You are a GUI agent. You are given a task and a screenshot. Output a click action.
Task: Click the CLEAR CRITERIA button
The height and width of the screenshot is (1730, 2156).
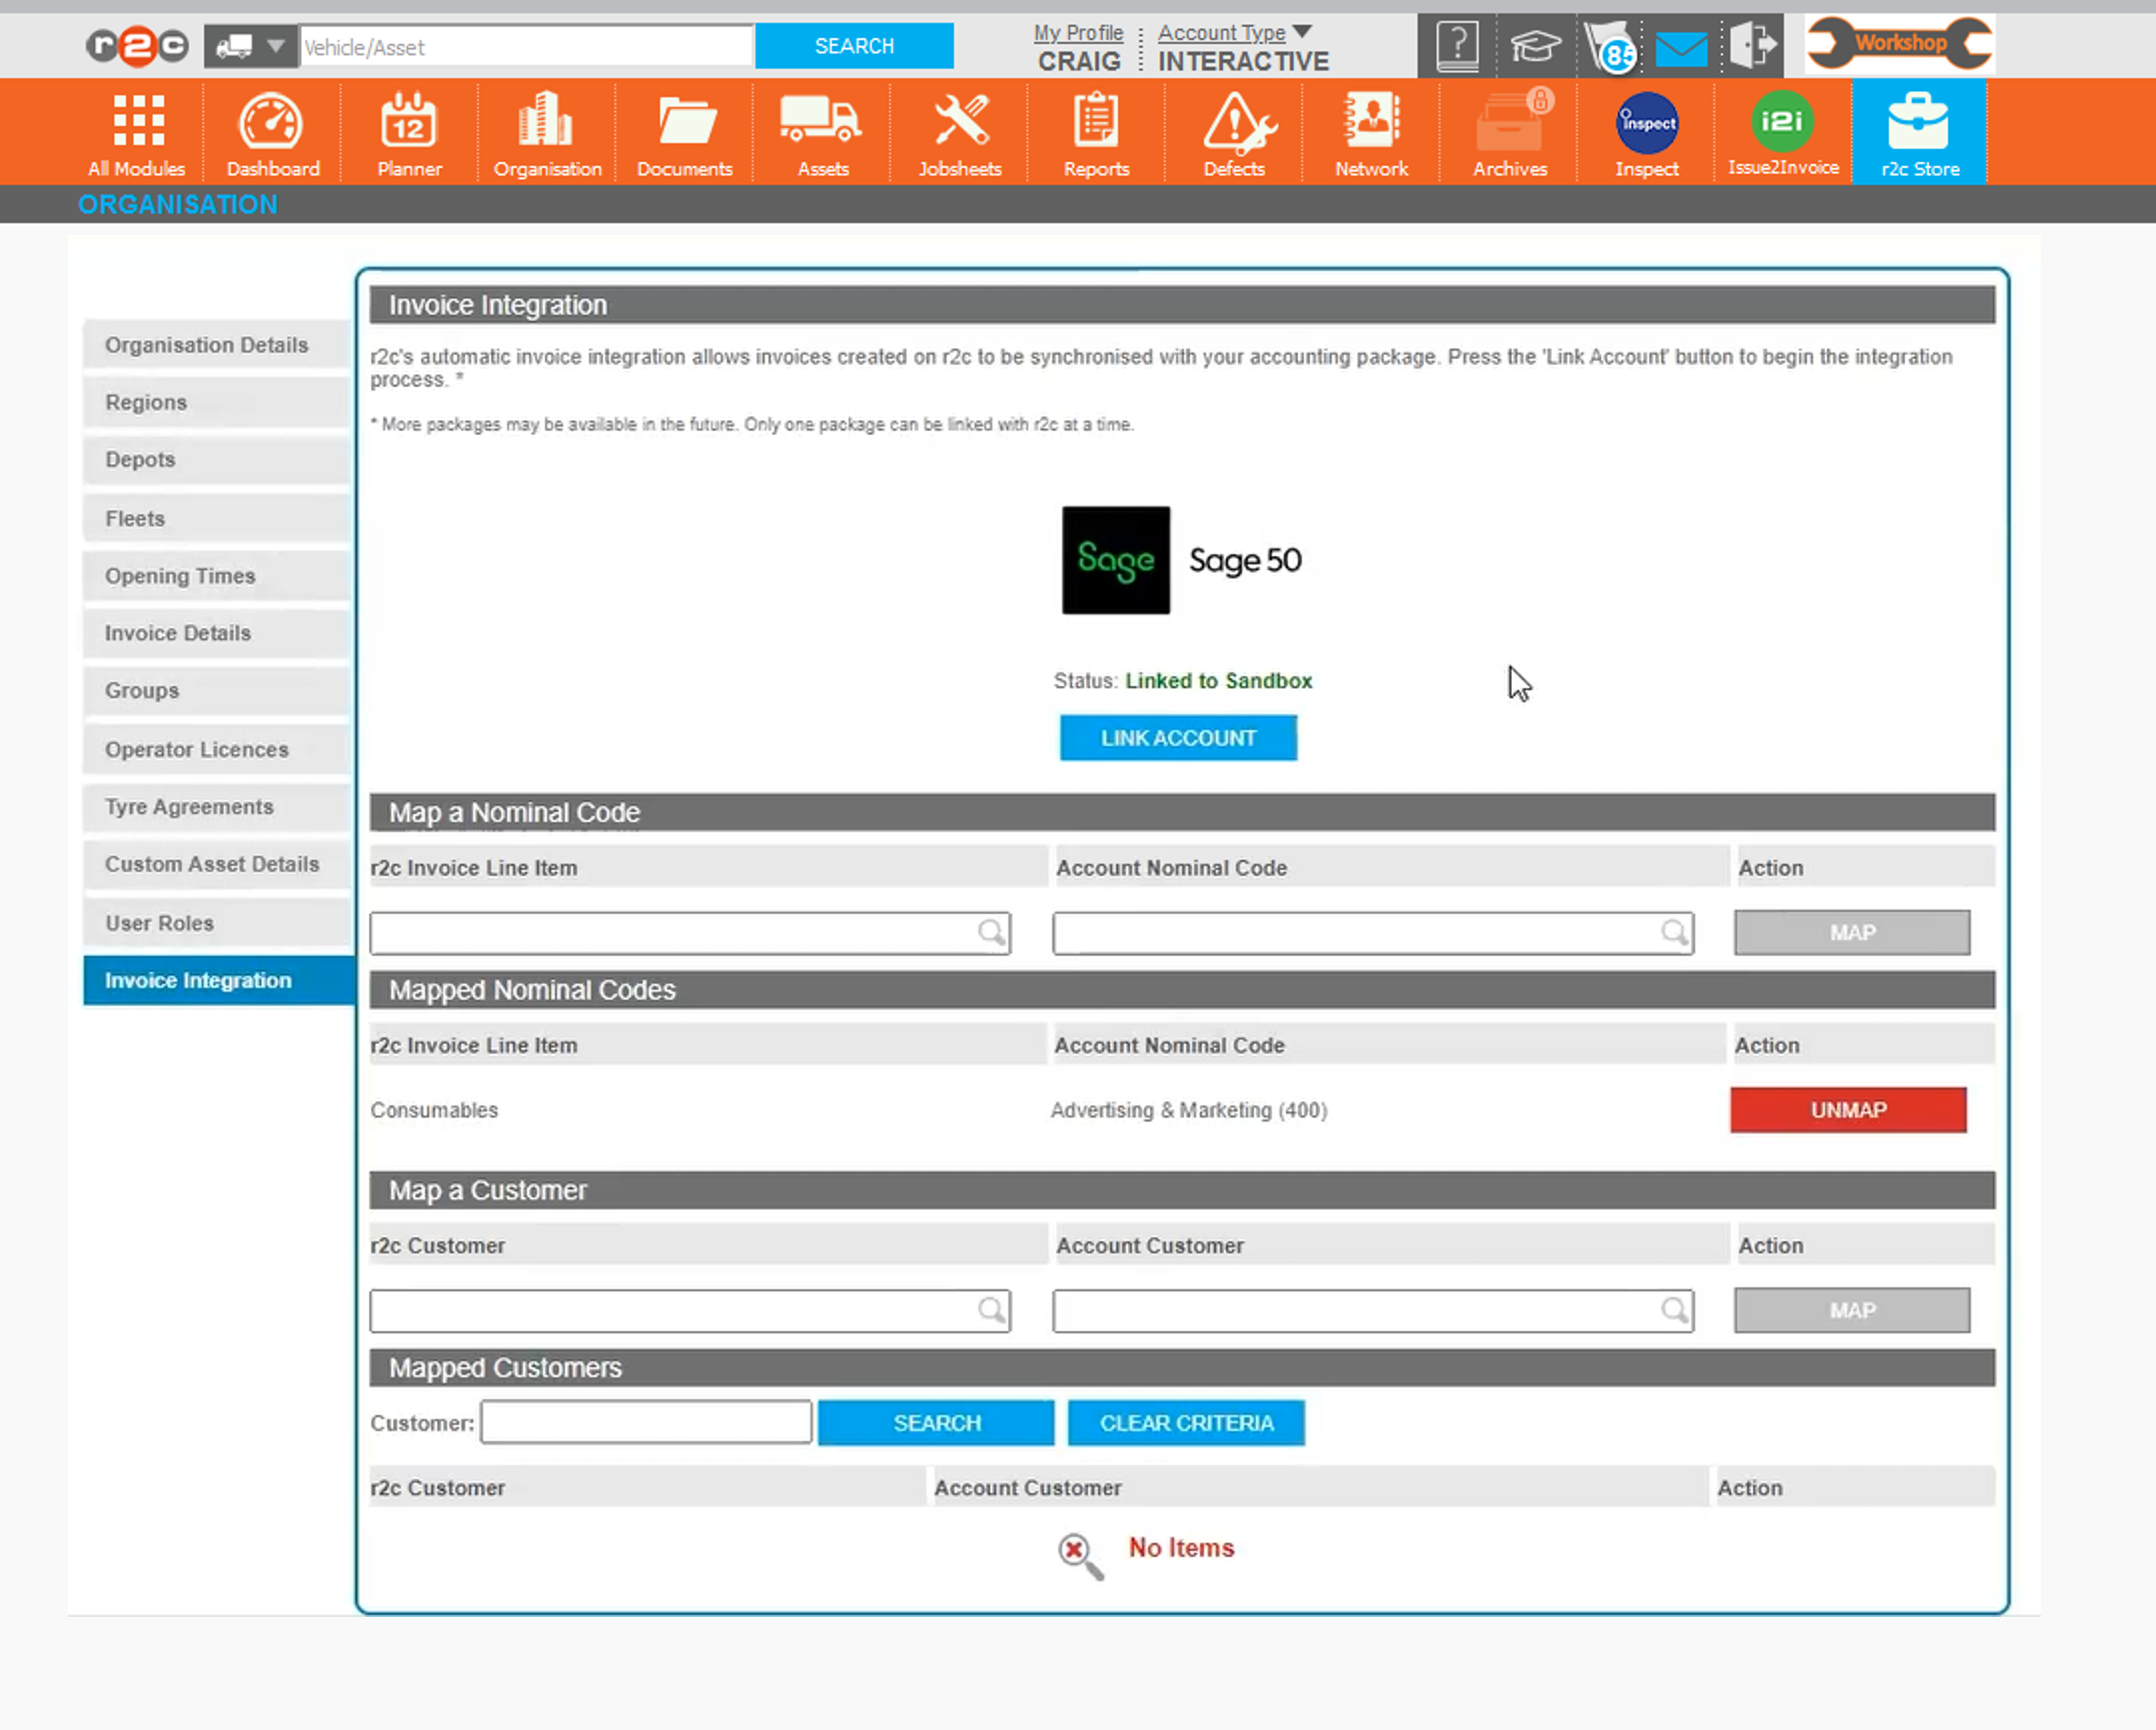tap(1186, 1423)
